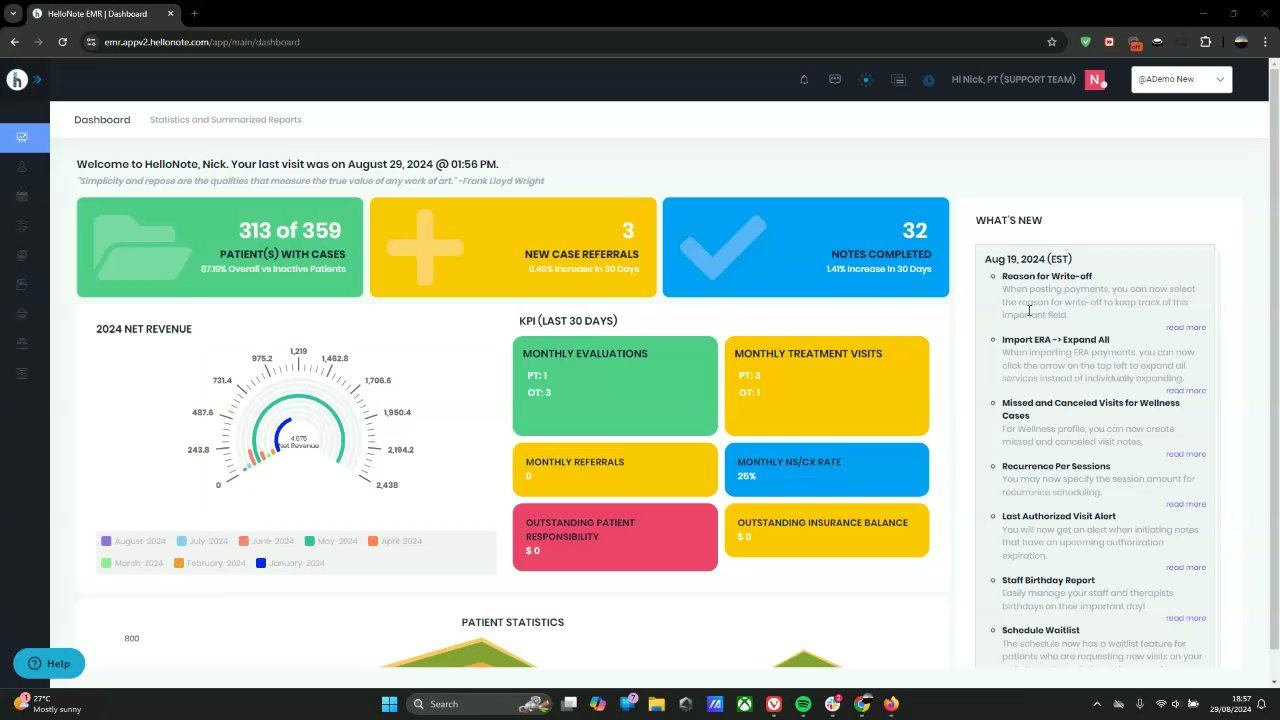Click the address bar URL field
This screenshot has width=1280, height=720.
[x=560, y=42]
